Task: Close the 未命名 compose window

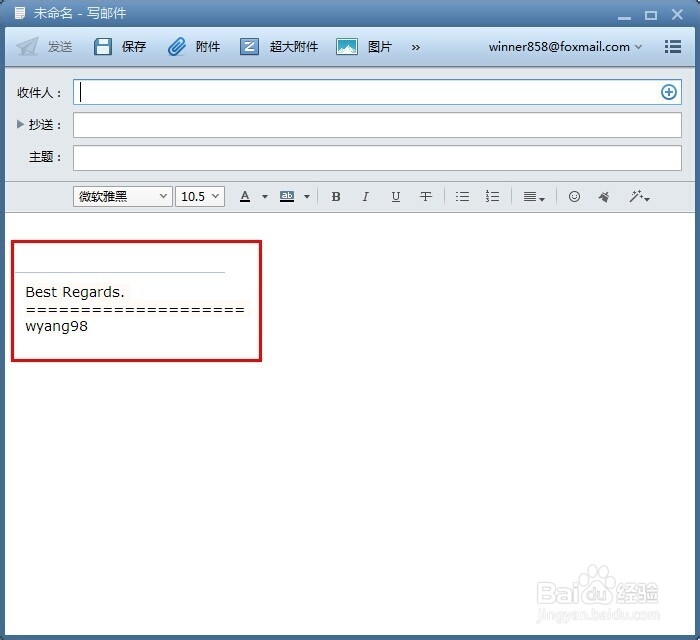Action: click(677, 15)
